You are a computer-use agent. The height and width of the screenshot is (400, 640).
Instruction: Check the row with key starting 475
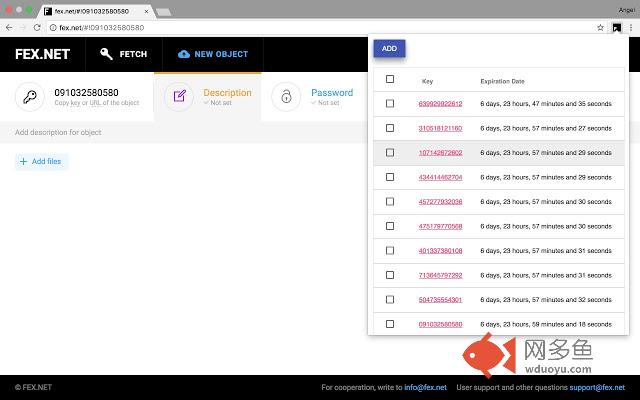390,226
